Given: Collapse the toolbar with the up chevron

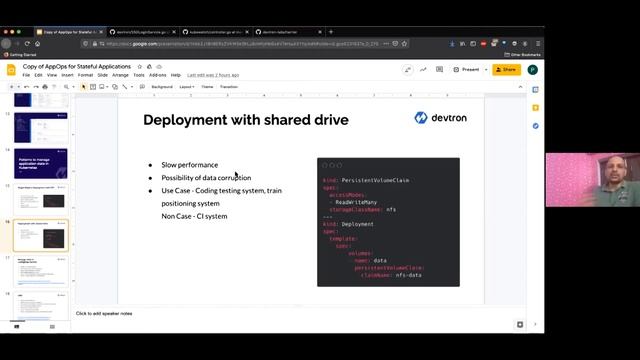Looking at the screenshot, I should tap(520, 87).
